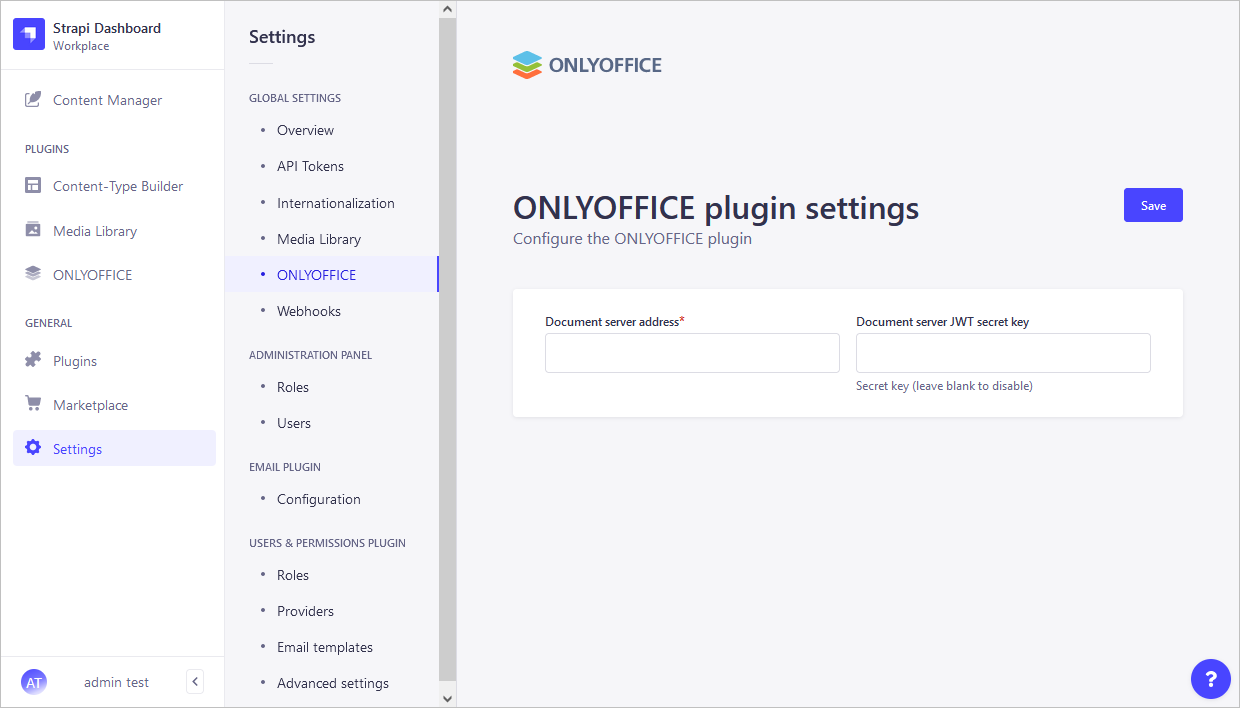Open the Internationalization settings
This screenshot has width=1240, height=708.
point(335,202)
